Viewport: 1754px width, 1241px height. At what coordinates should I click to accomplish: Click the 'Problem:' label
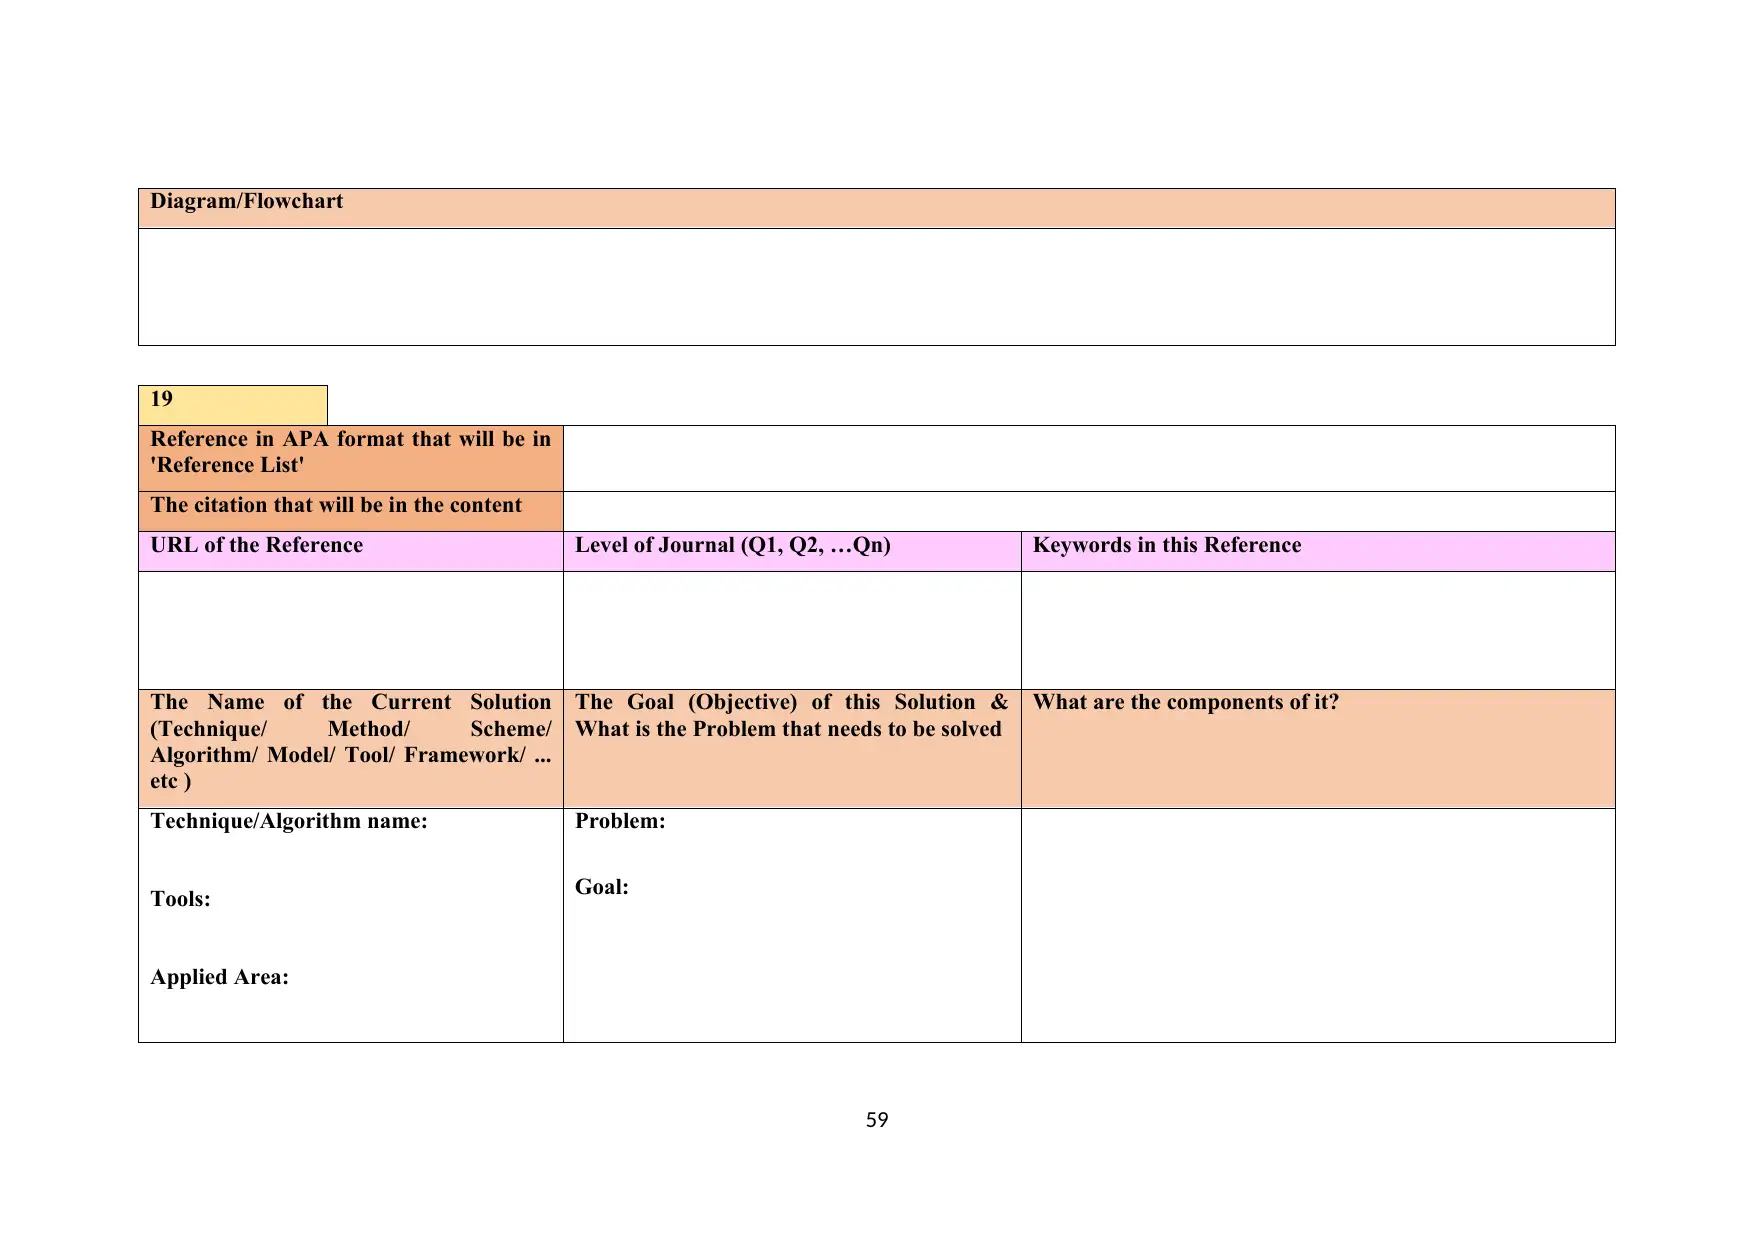click(x=620, y=821)
